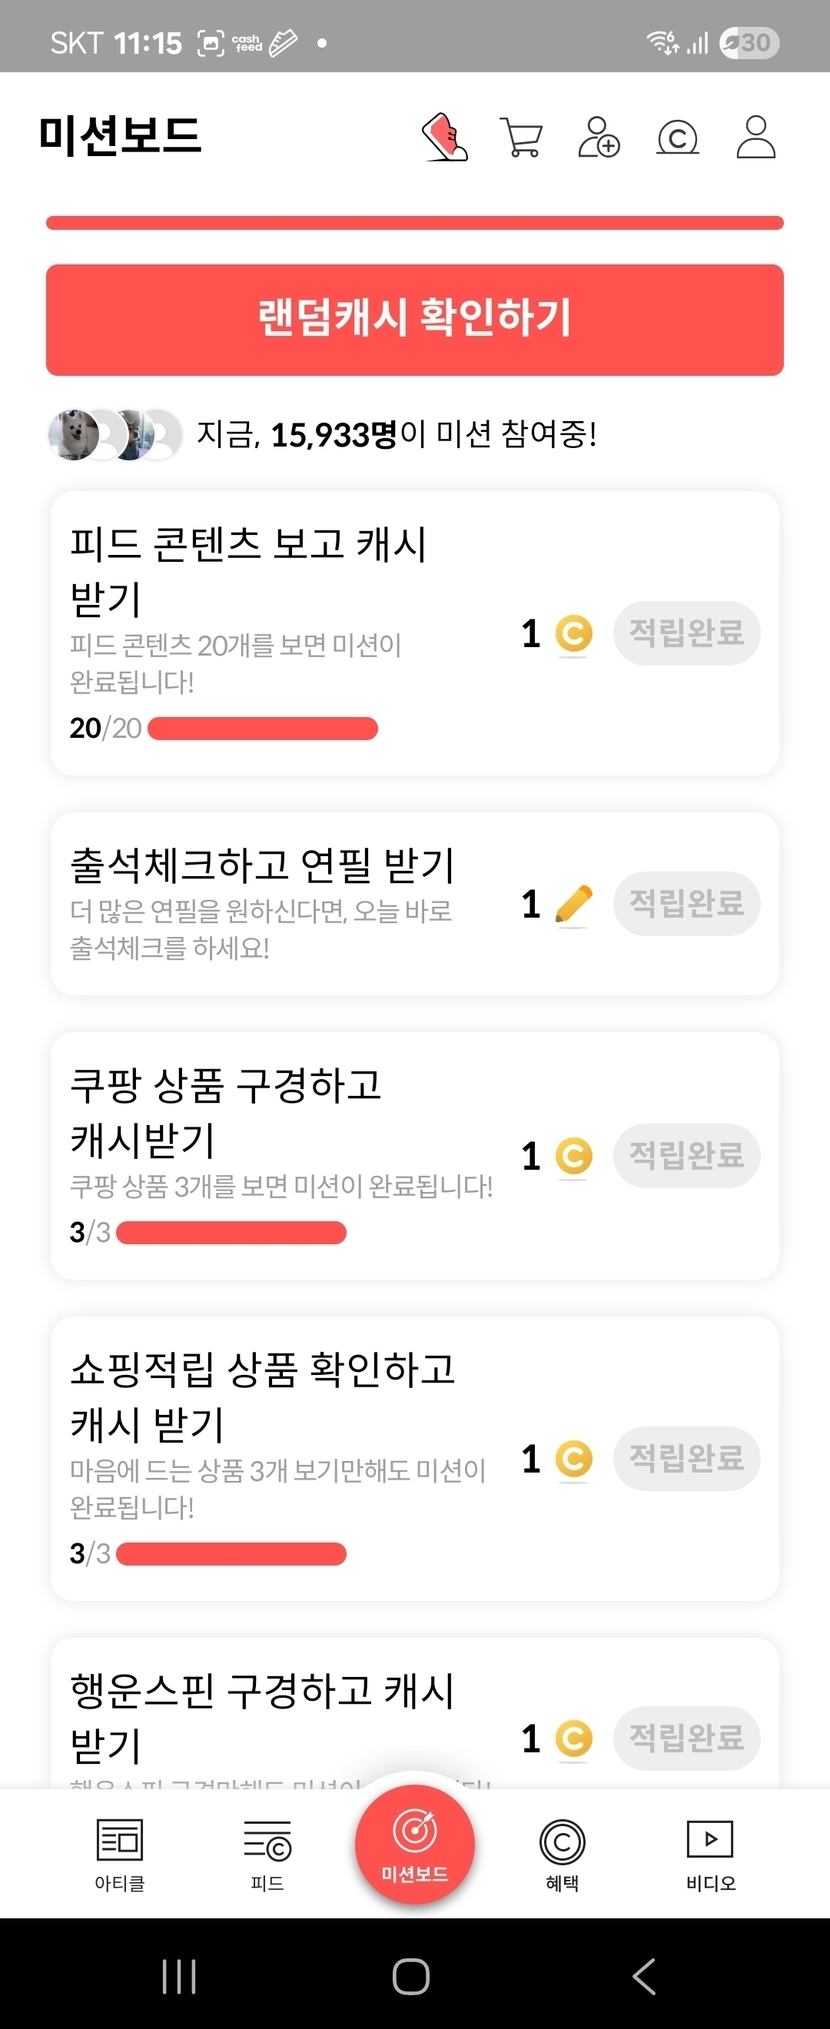Open the cash coin icon in header

pyautogui.click(x=677, y=137)
